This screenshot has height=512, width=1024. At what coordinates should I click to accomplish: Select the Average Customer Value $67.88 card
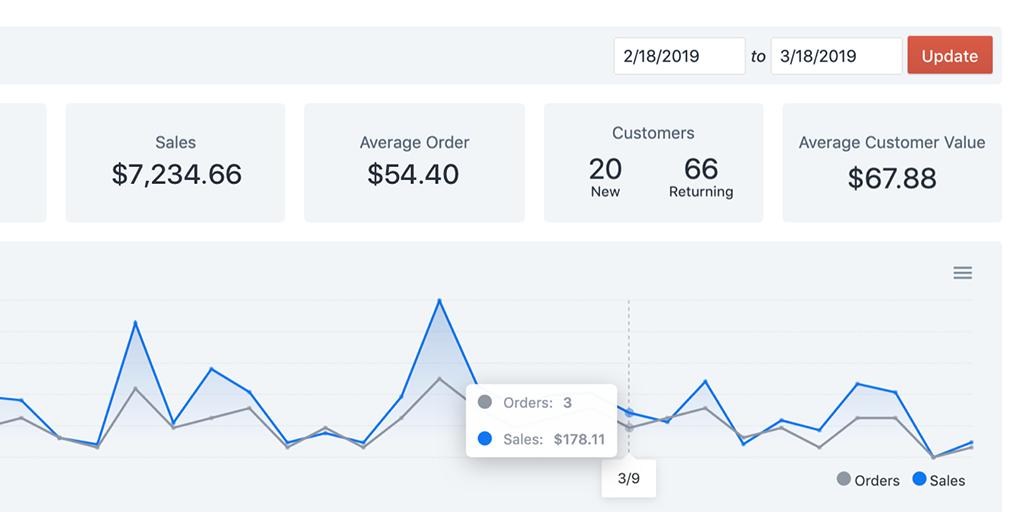[891, 163]
